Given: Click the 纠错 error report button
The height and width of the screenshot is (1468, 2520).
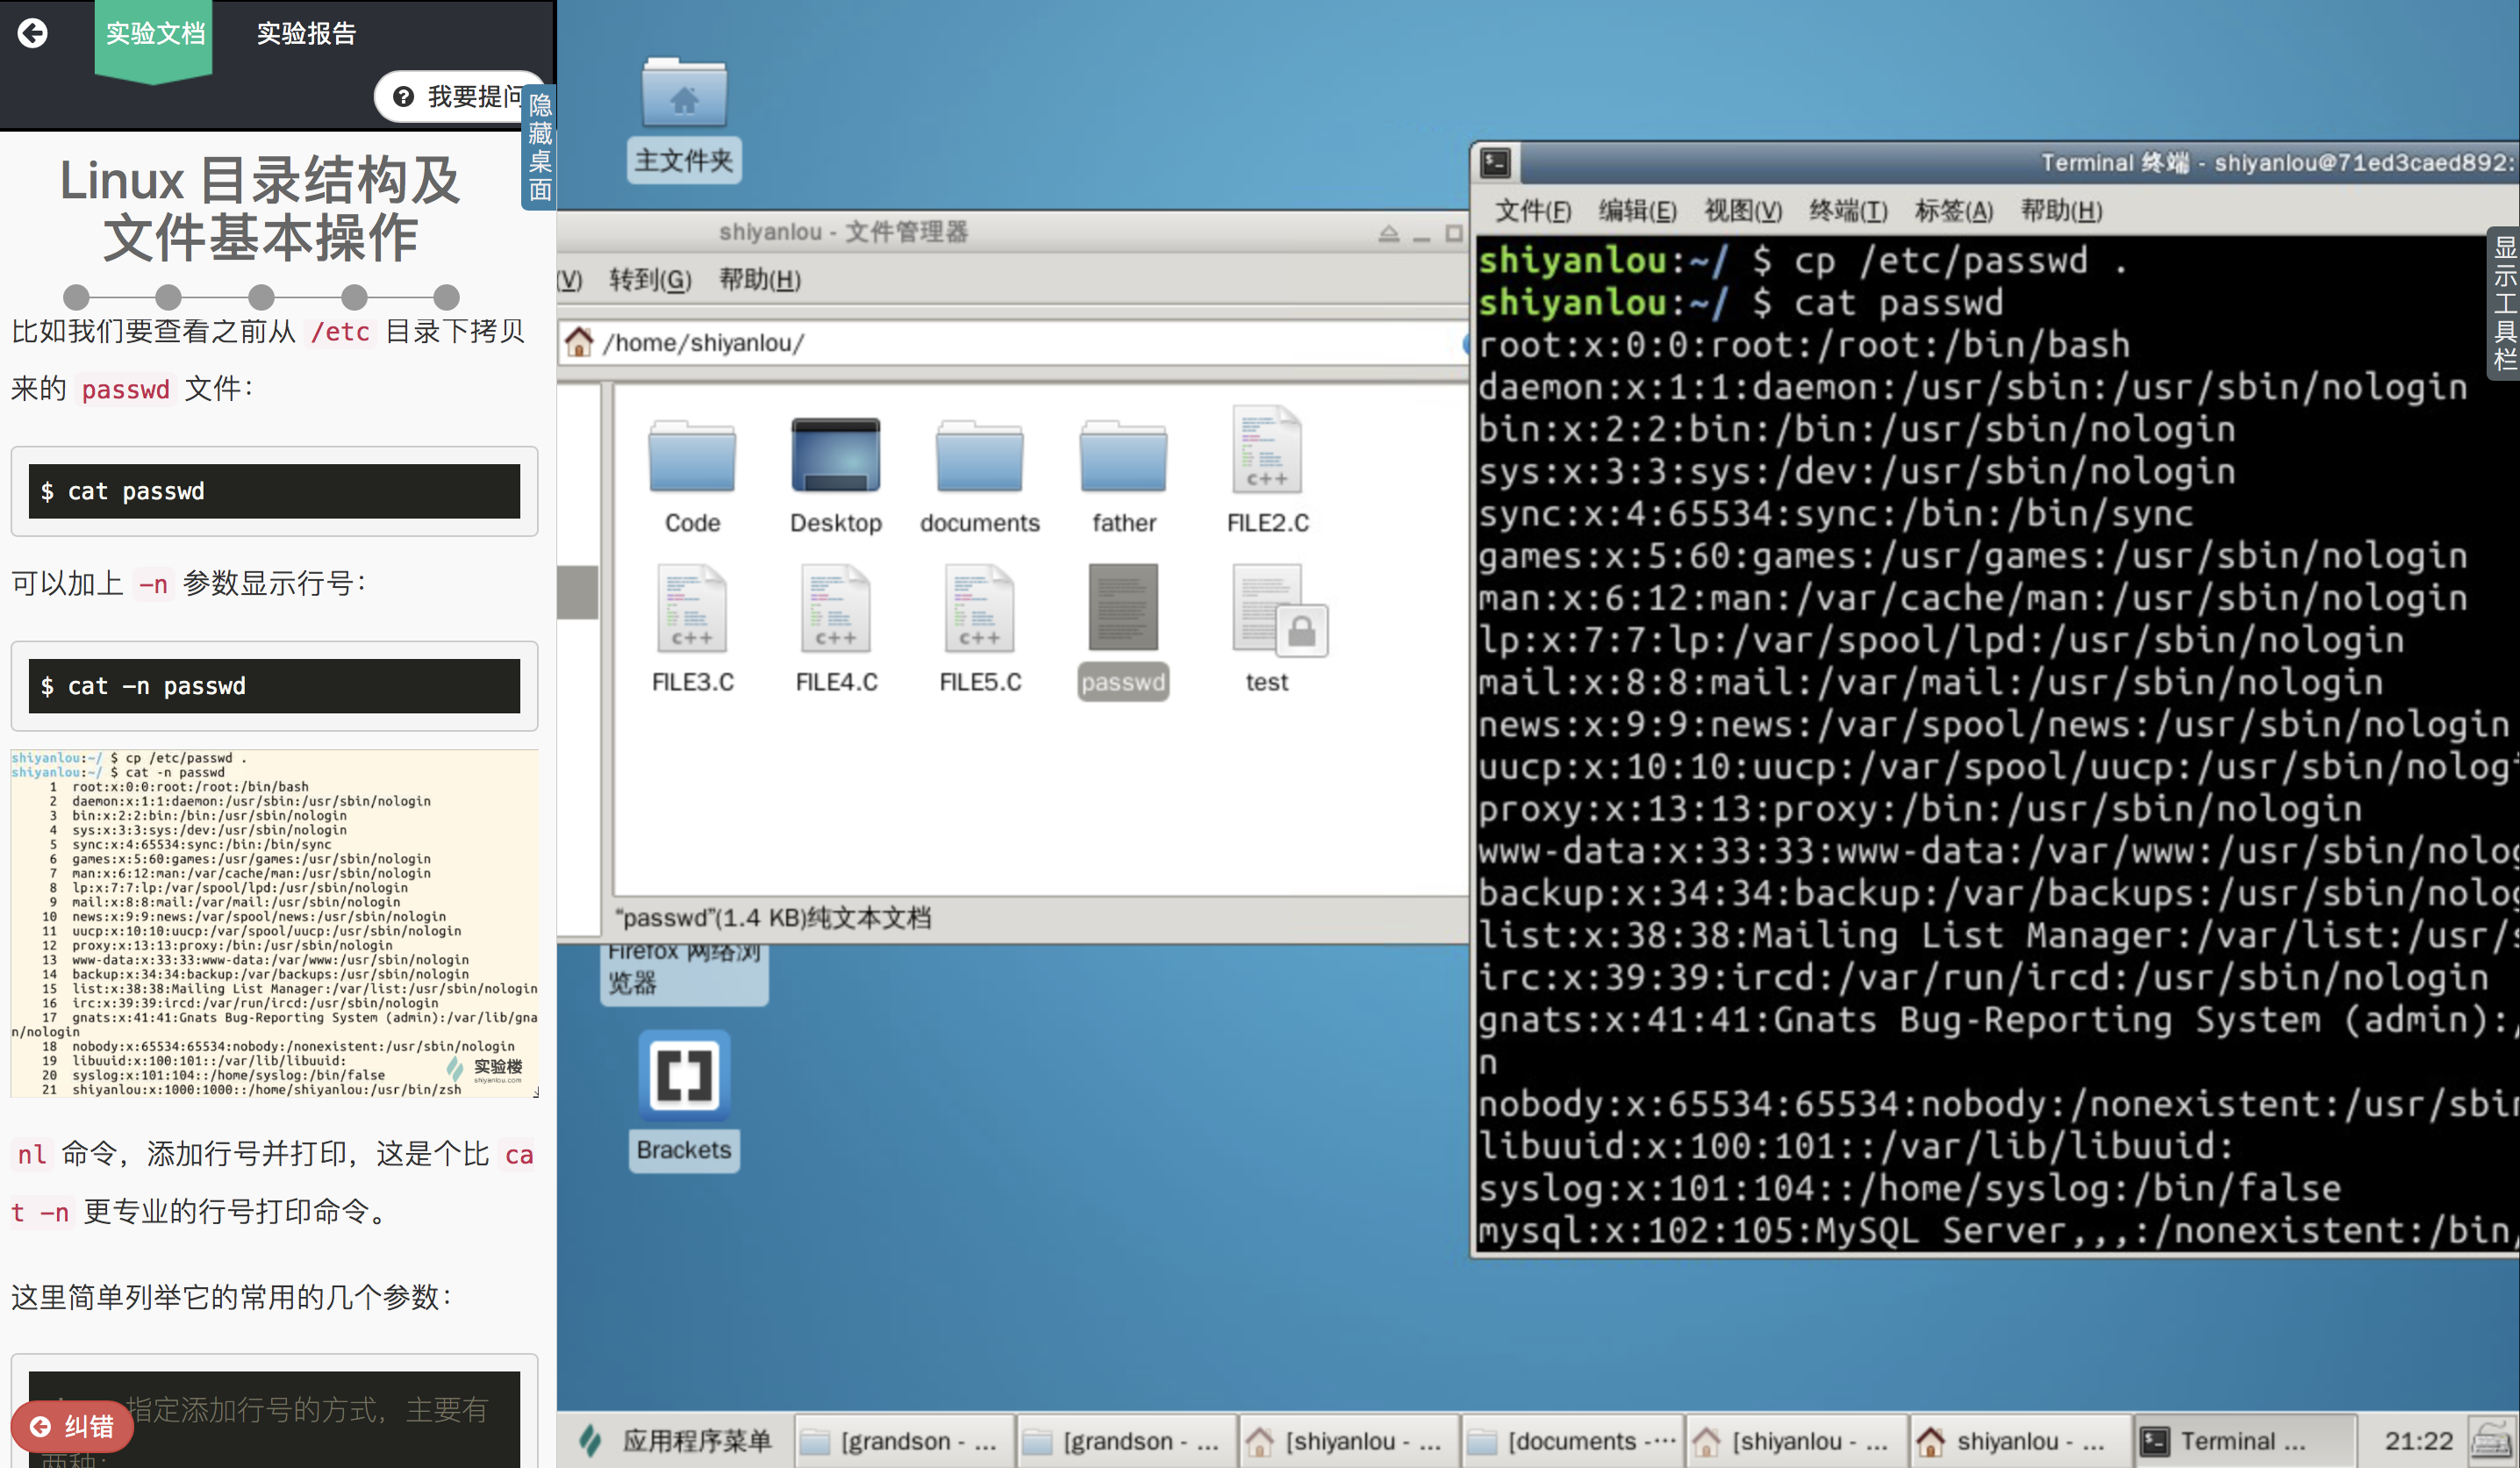Looking at the screenshot, I should 72,1426.
